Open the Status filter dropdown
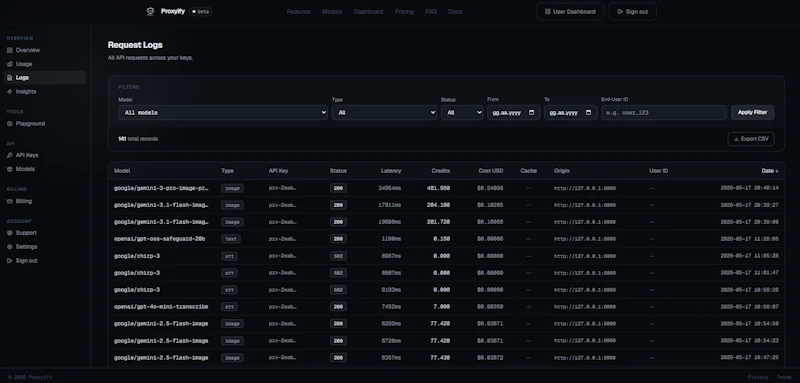The width and height of the screenshot is (800, 383). coord(462,113)
